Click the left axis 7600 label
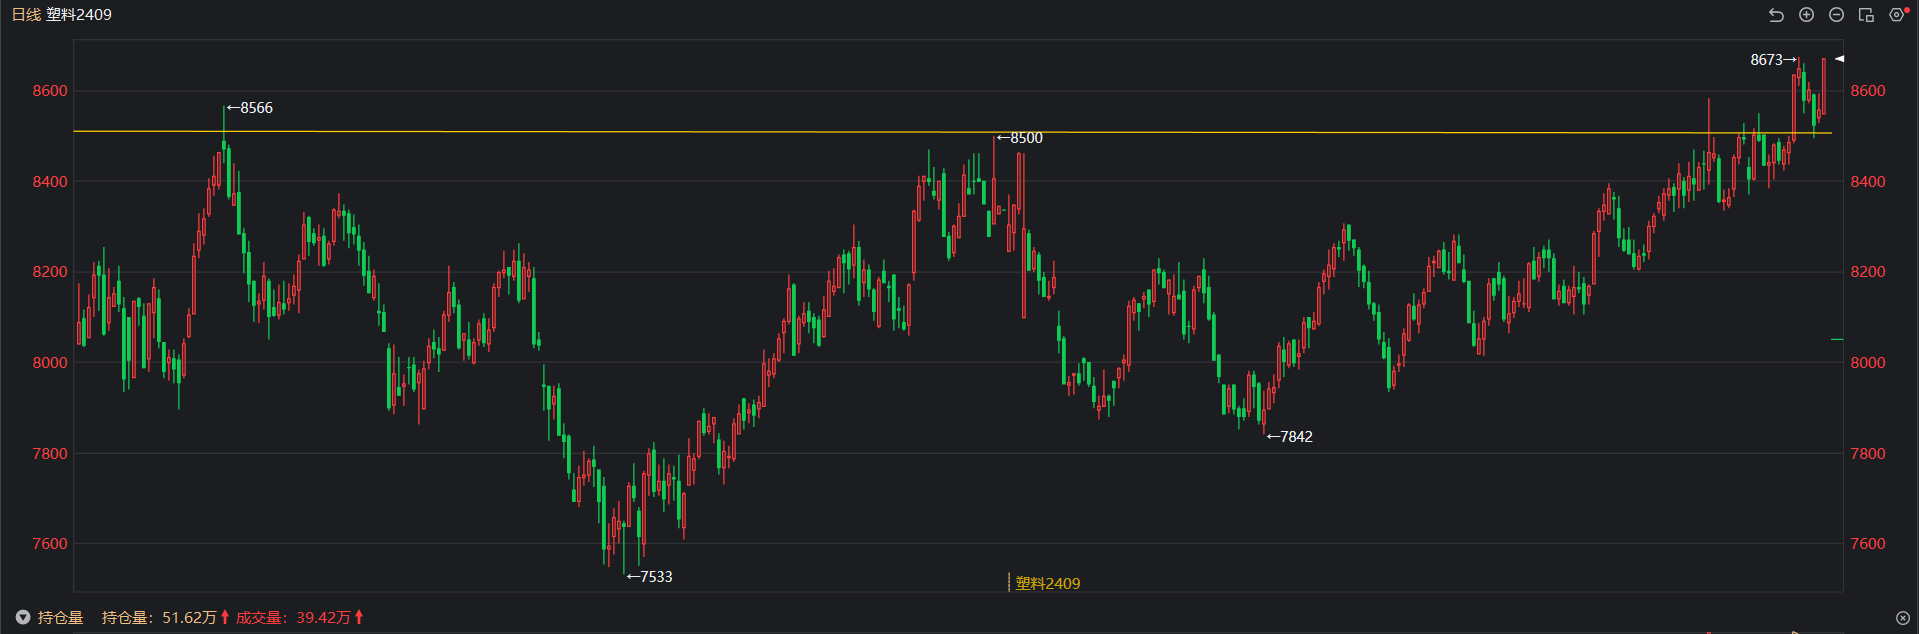 tap(50, 544)
